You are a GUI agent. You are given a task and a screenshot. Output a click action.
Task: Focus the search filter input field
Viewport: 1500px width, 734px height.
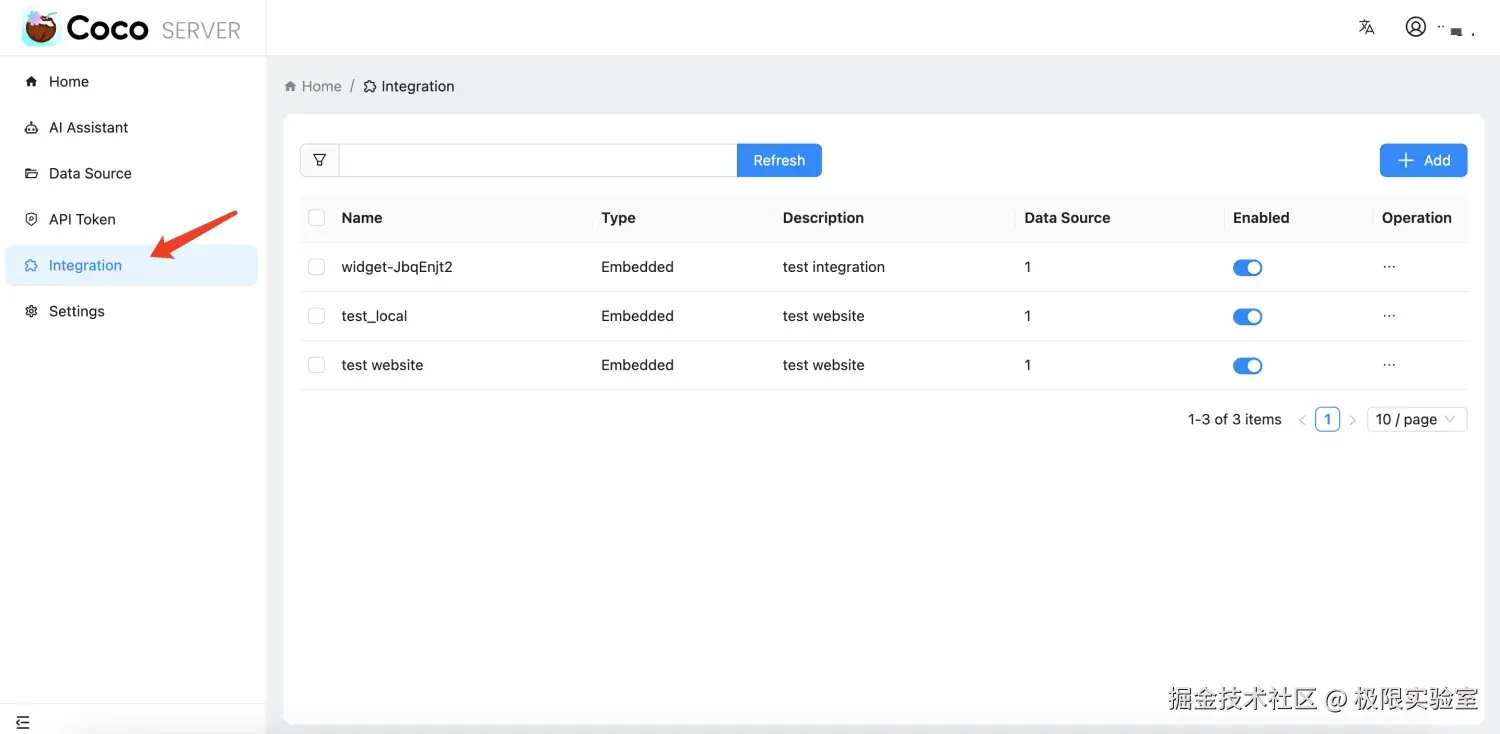tap(538, 160)
